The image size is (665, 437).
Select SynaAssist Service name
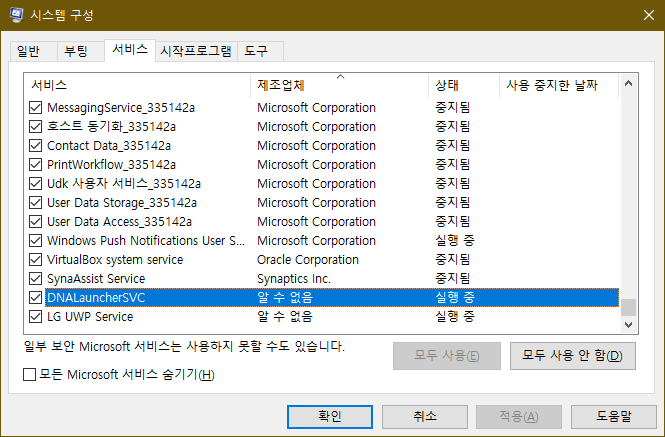pyautogui.click(x=96, y=279)
